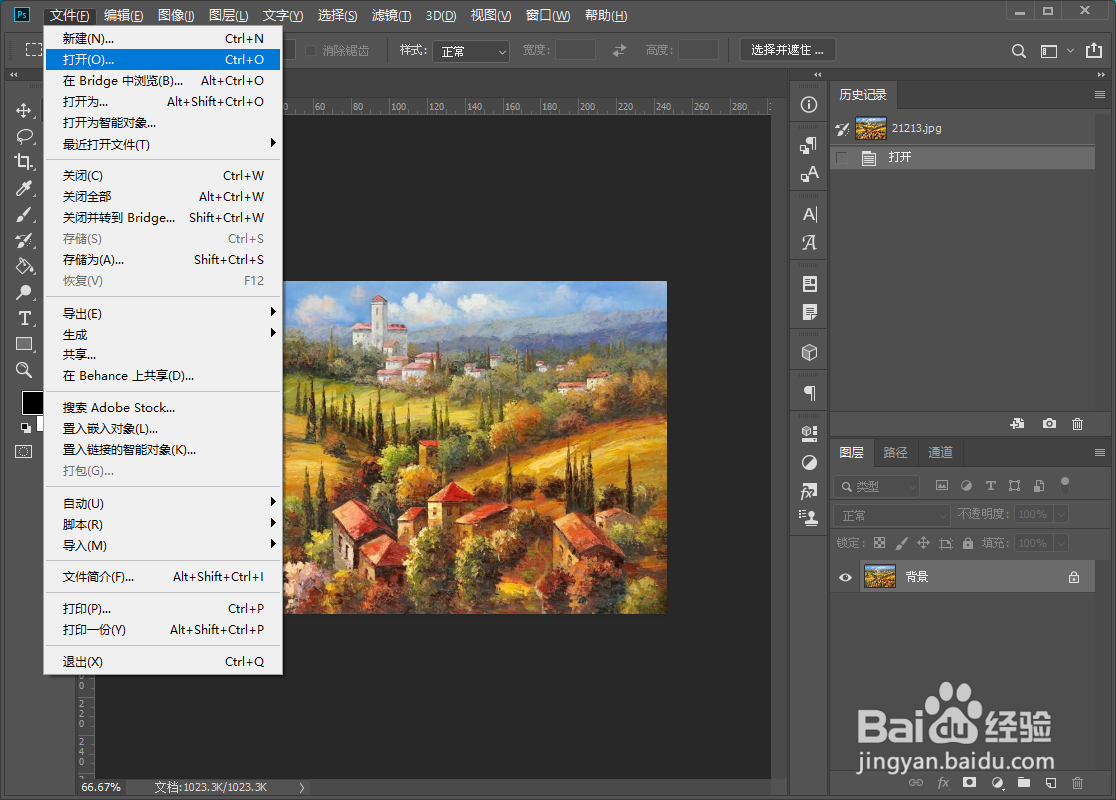1116x800 pixels.
Task: Choose 退出(X) to quit Photoshop
Action: point(163,662)
